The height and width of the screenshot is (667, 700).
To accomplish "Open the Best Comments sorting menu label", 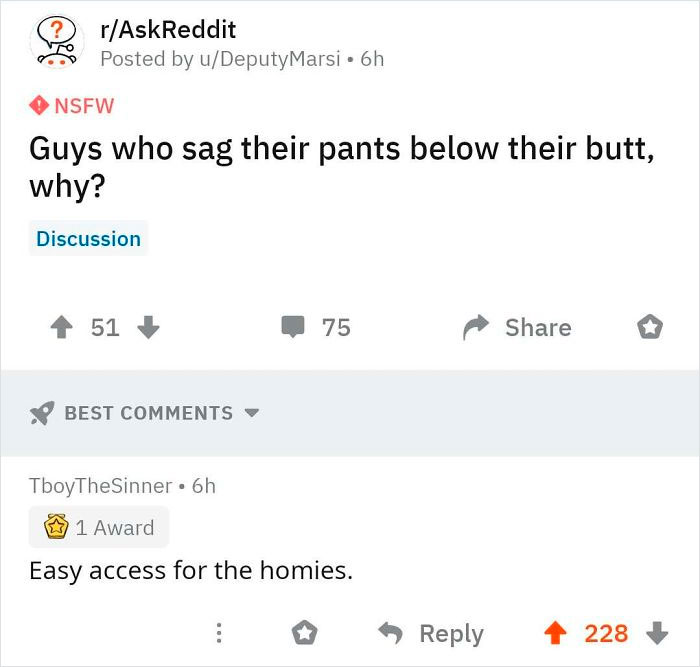I will tap(149, 413).
